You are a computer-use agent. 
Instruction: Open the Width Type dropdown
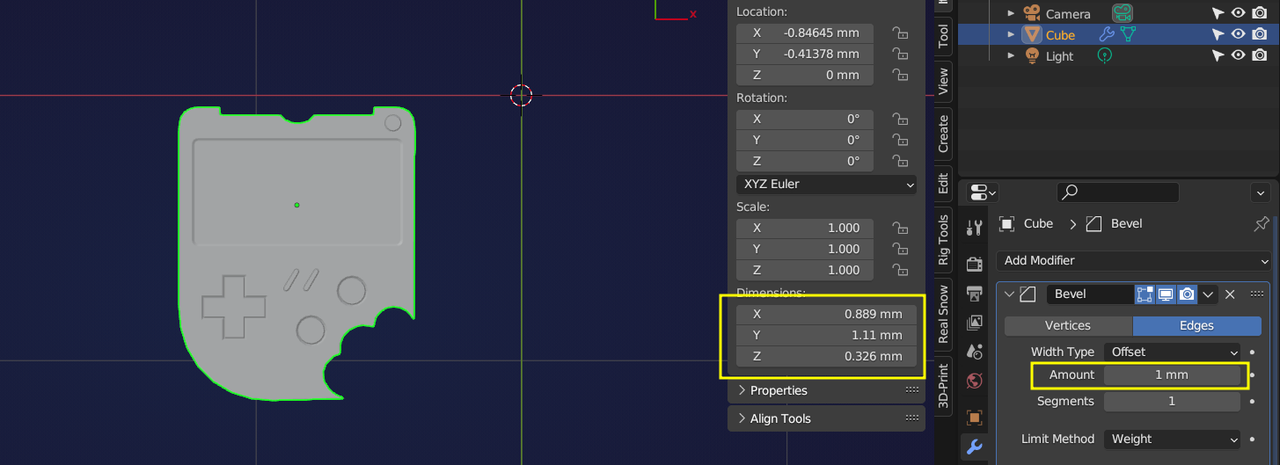click(1171, 352)
